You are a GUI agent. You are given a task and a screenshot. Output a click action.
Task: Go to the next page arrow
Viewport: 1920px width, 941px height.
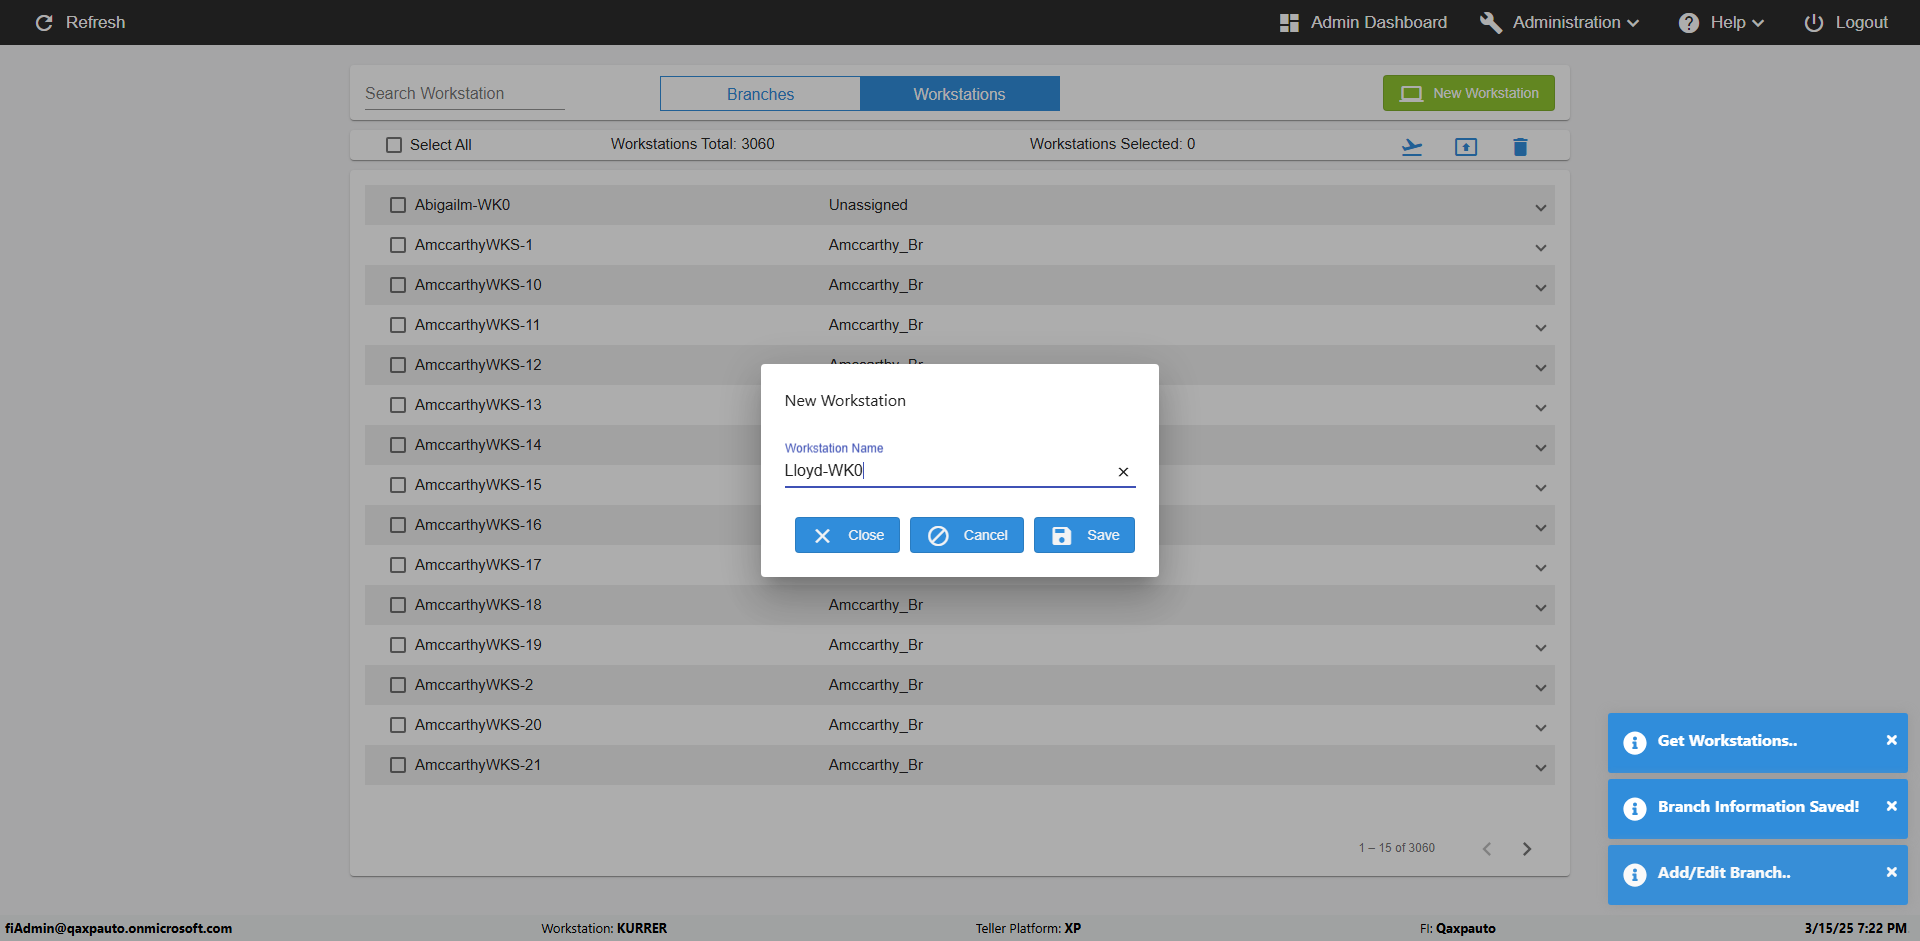point(1527,849)
